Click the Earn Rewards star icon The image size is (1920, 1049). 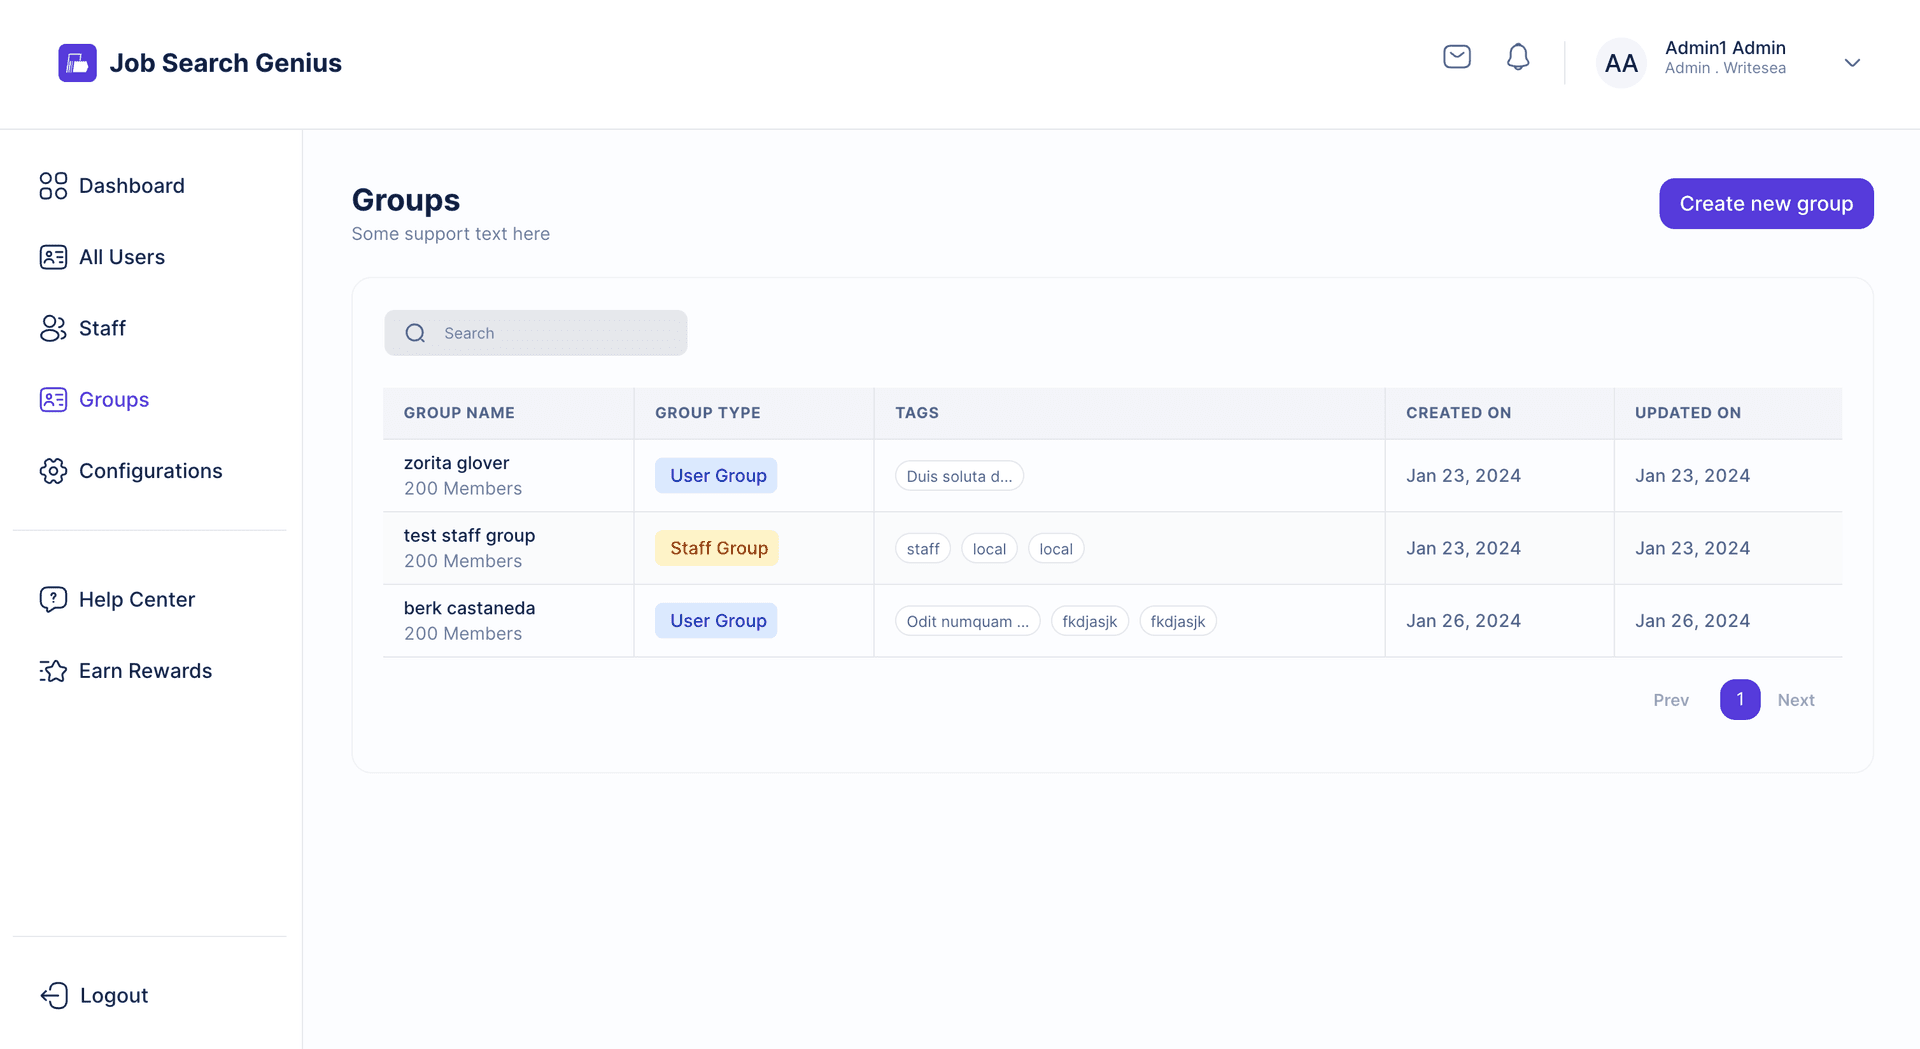point(53,671)
